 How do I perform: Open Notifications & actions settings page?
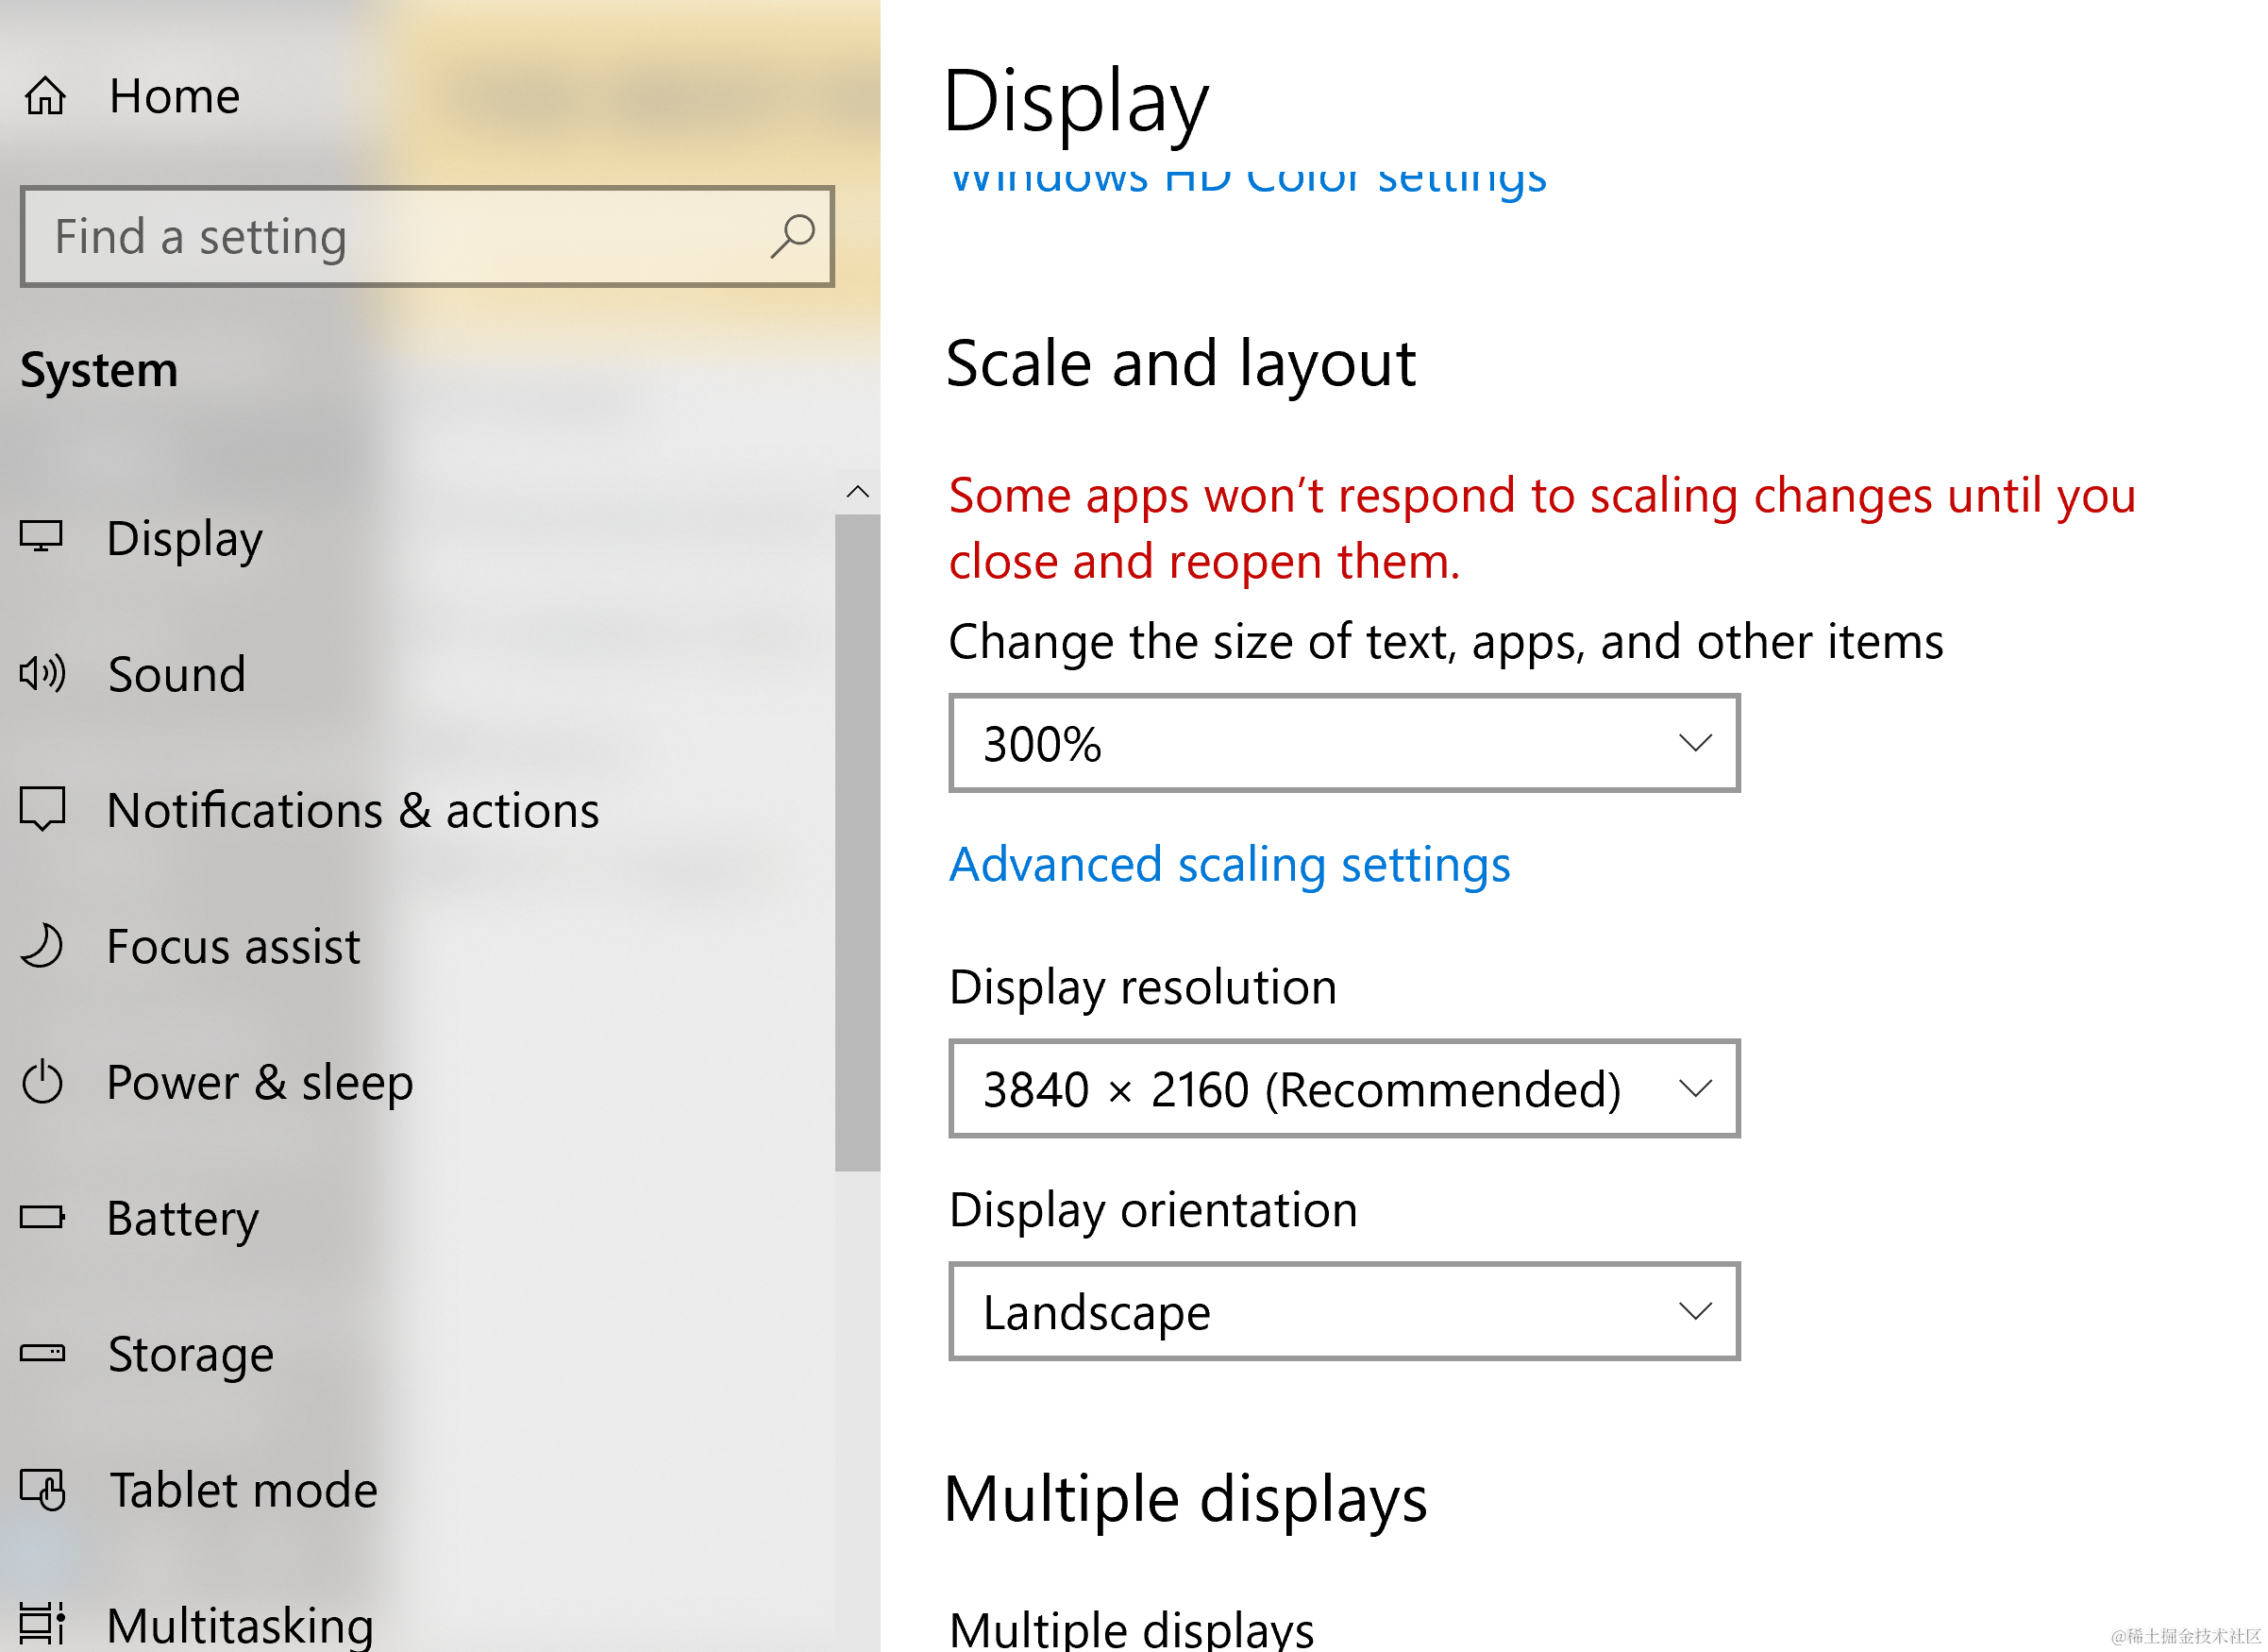[x=352, y=811]
